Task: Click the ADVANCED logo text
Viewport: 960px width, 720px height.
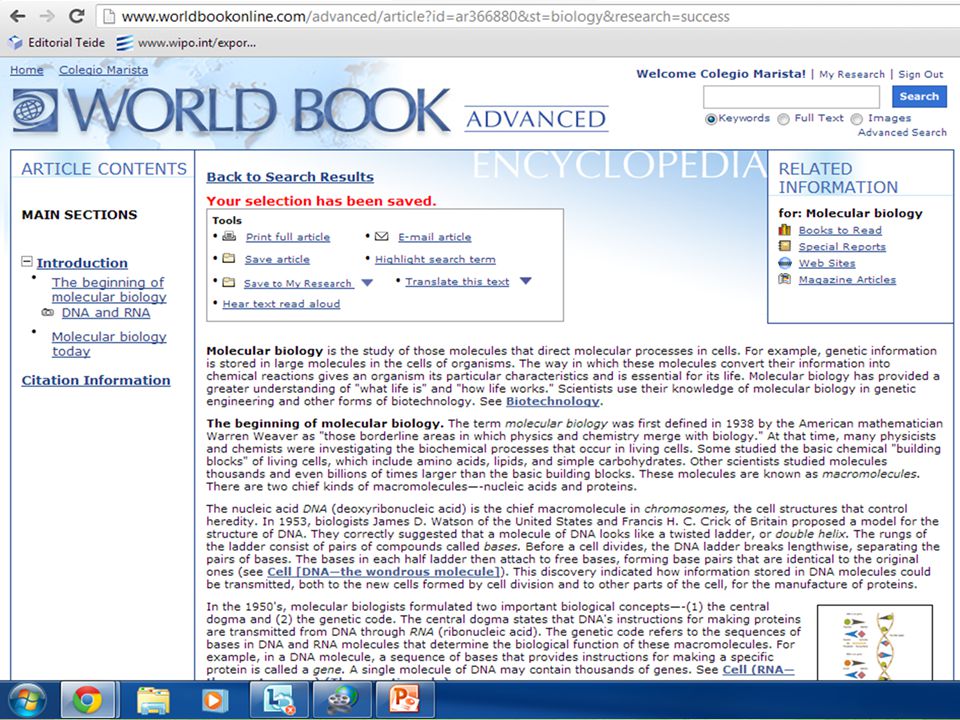Action: point(536,119)
